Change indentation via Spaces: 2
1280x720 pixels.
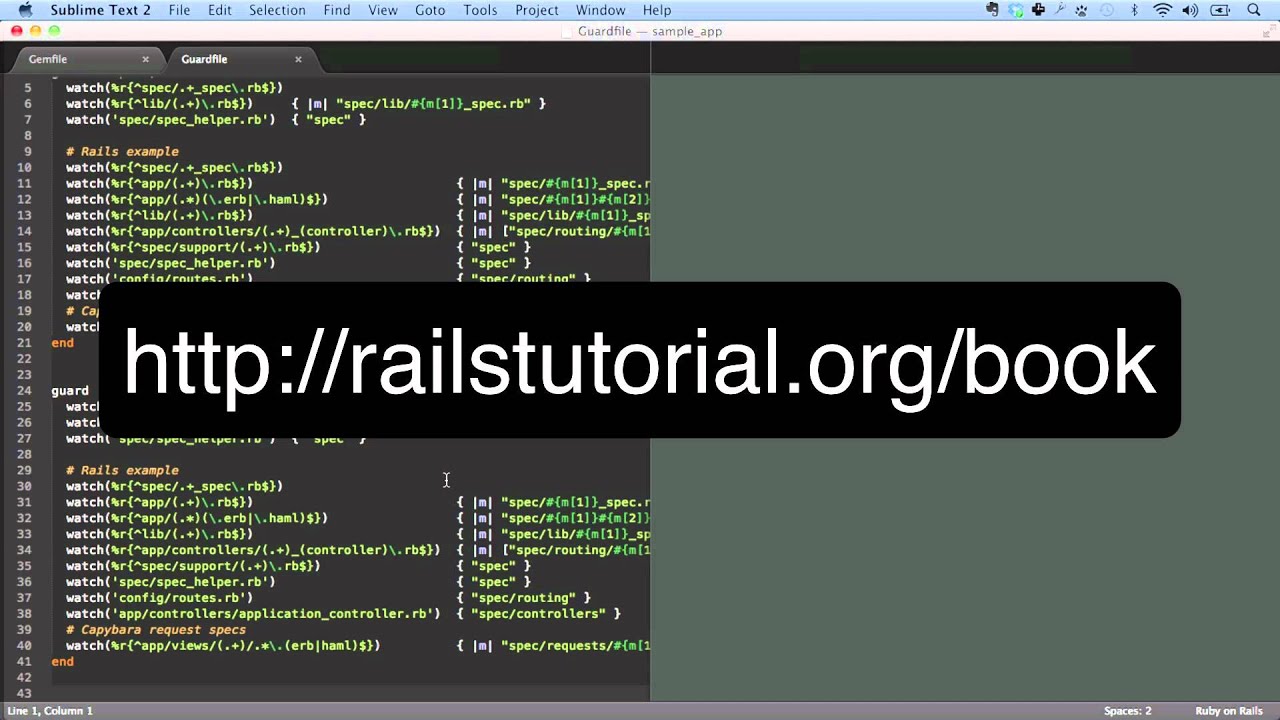(x=1127, y=711)
